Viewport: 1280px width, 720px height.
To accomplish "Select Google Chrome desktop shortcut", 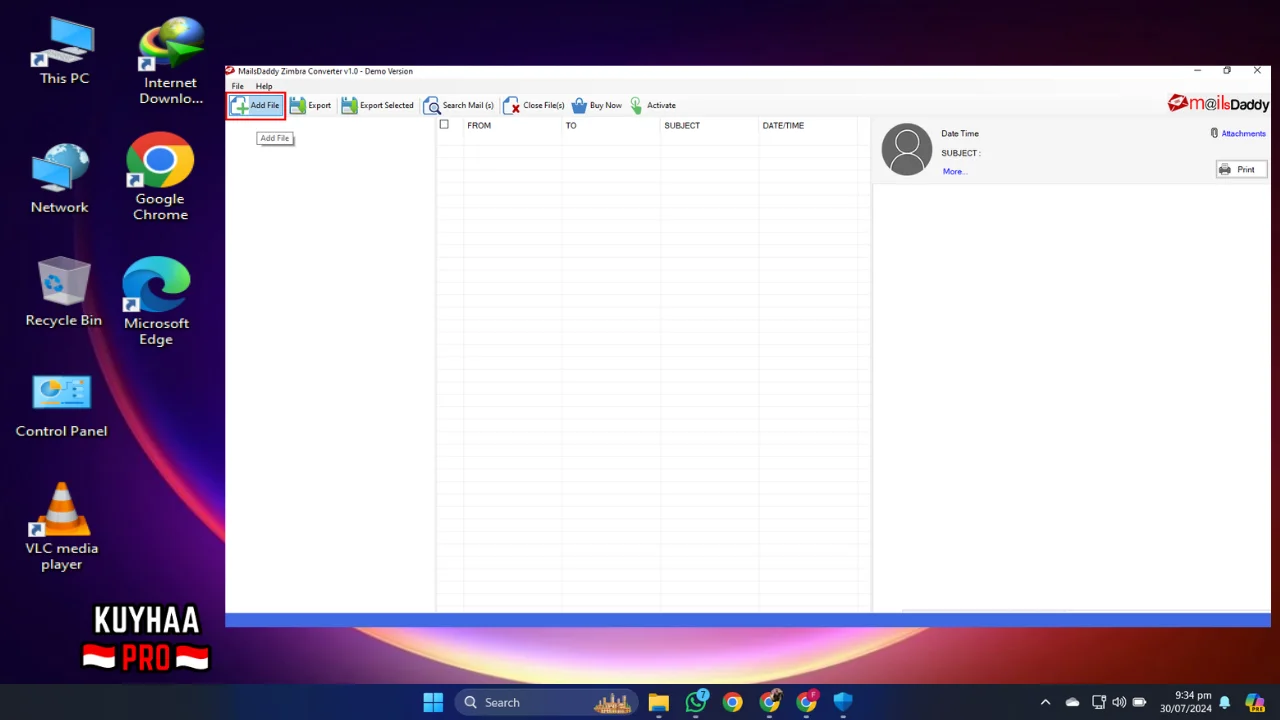I will [160, 176].
